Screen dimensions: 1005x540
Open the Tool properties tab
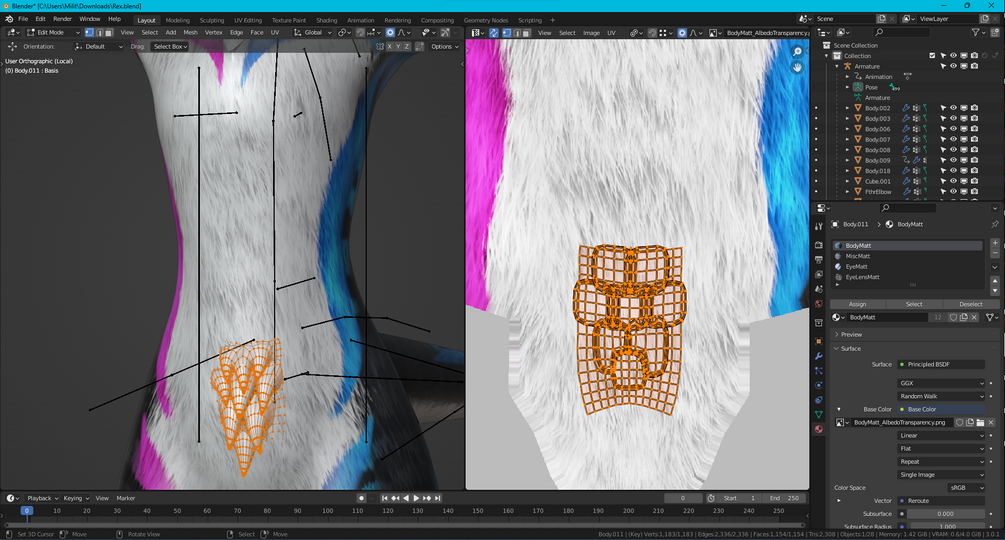point(818,226)
